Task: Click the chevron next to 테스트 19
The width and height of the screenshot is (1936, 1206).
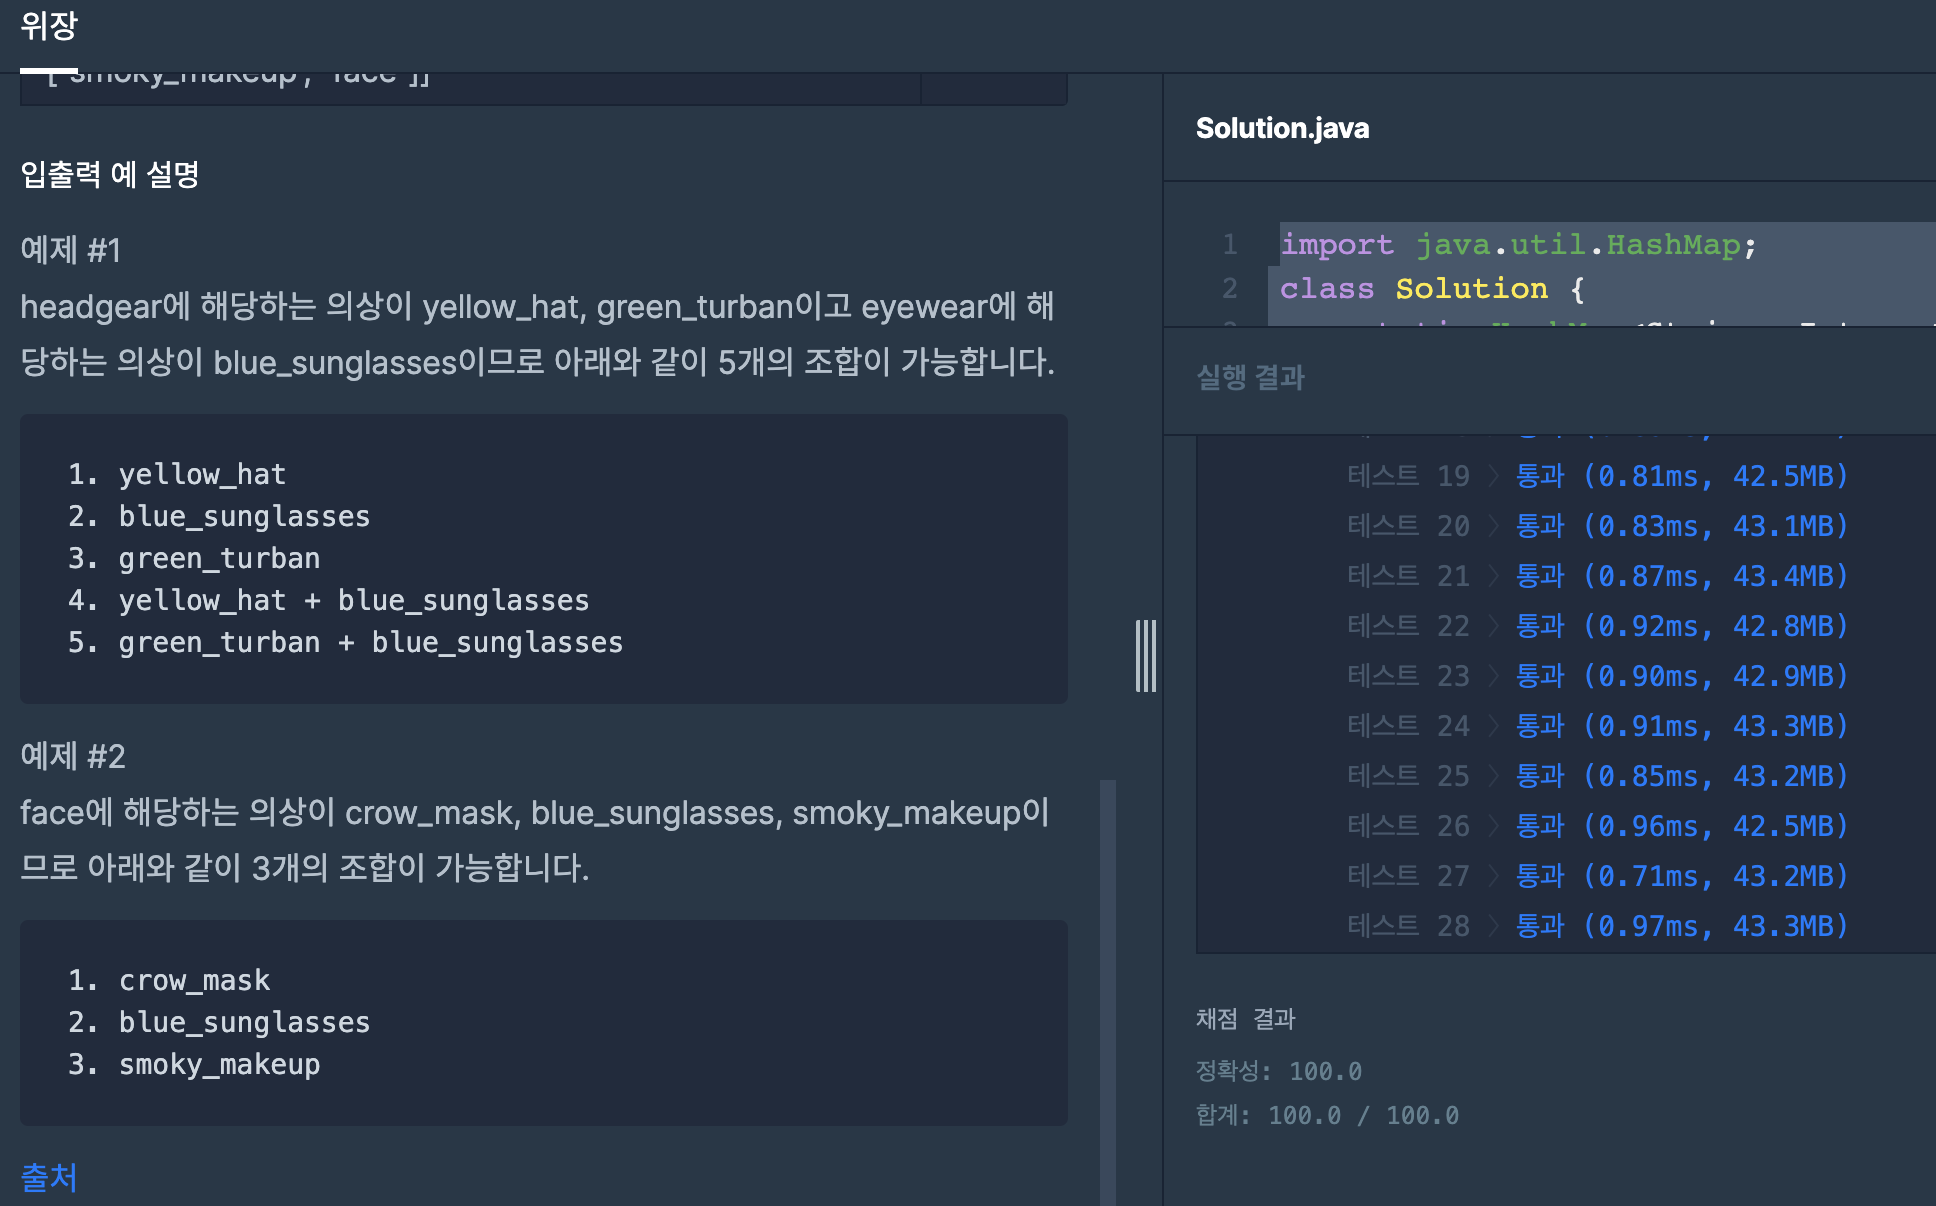Action: tap(1493, 476)
